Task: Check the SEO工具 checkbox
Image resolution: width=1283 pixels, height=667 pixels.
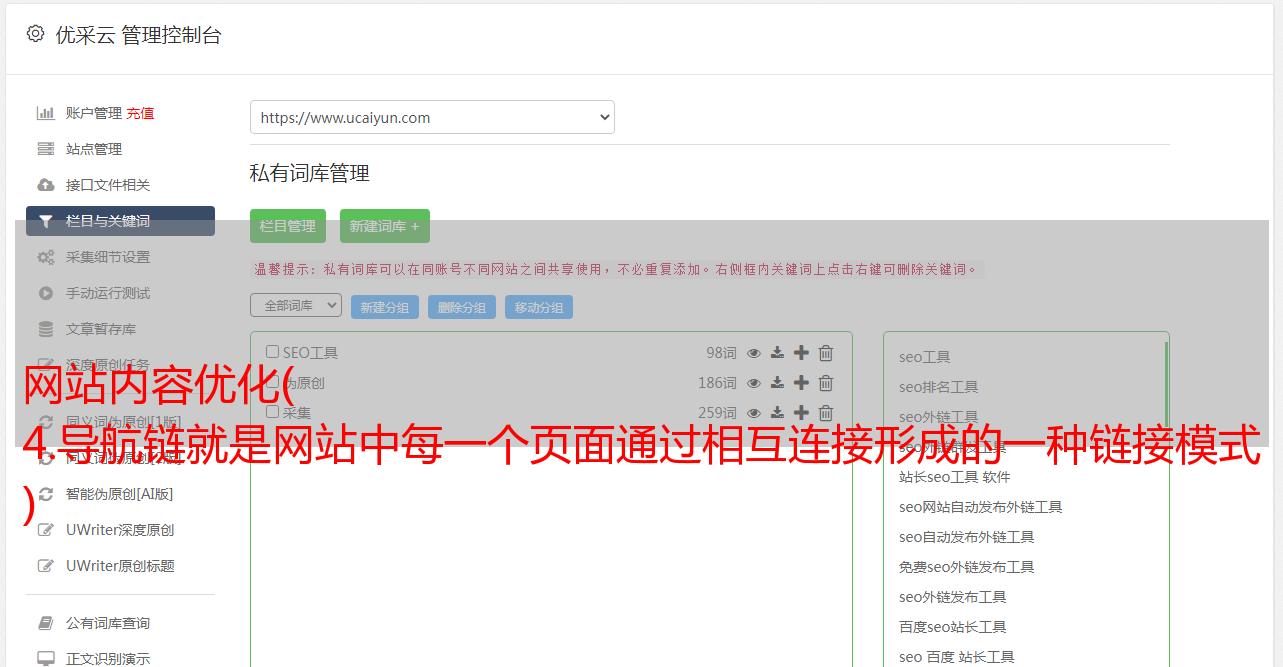Action: (x=272, y=352)
